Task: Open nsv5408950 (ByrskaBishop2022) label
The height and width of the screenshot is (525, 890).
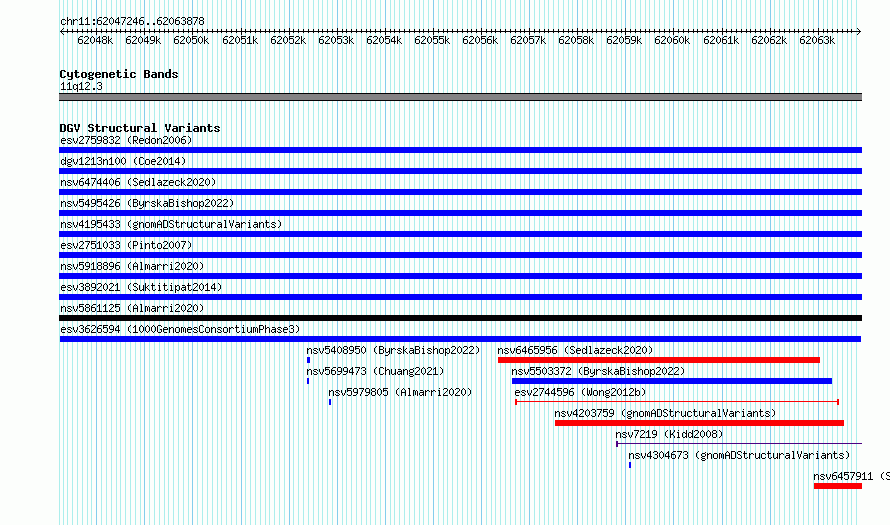Action: pyautogui.click(x=393, y=350)
